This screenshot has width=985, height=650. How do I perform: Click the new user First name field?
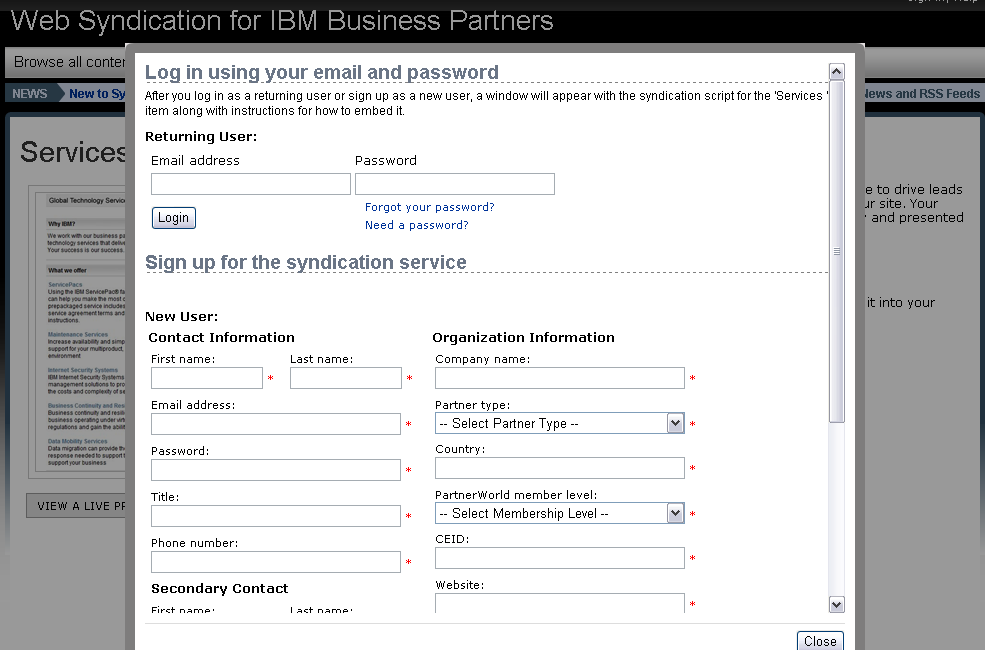click(x=207, y=378)
